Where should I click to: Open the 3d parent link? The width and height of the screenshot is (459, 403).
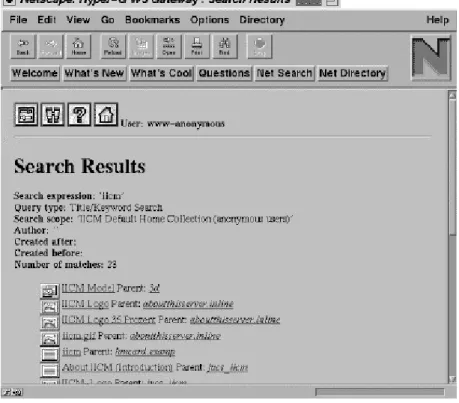pyautogui.click(x=154, y=288)
